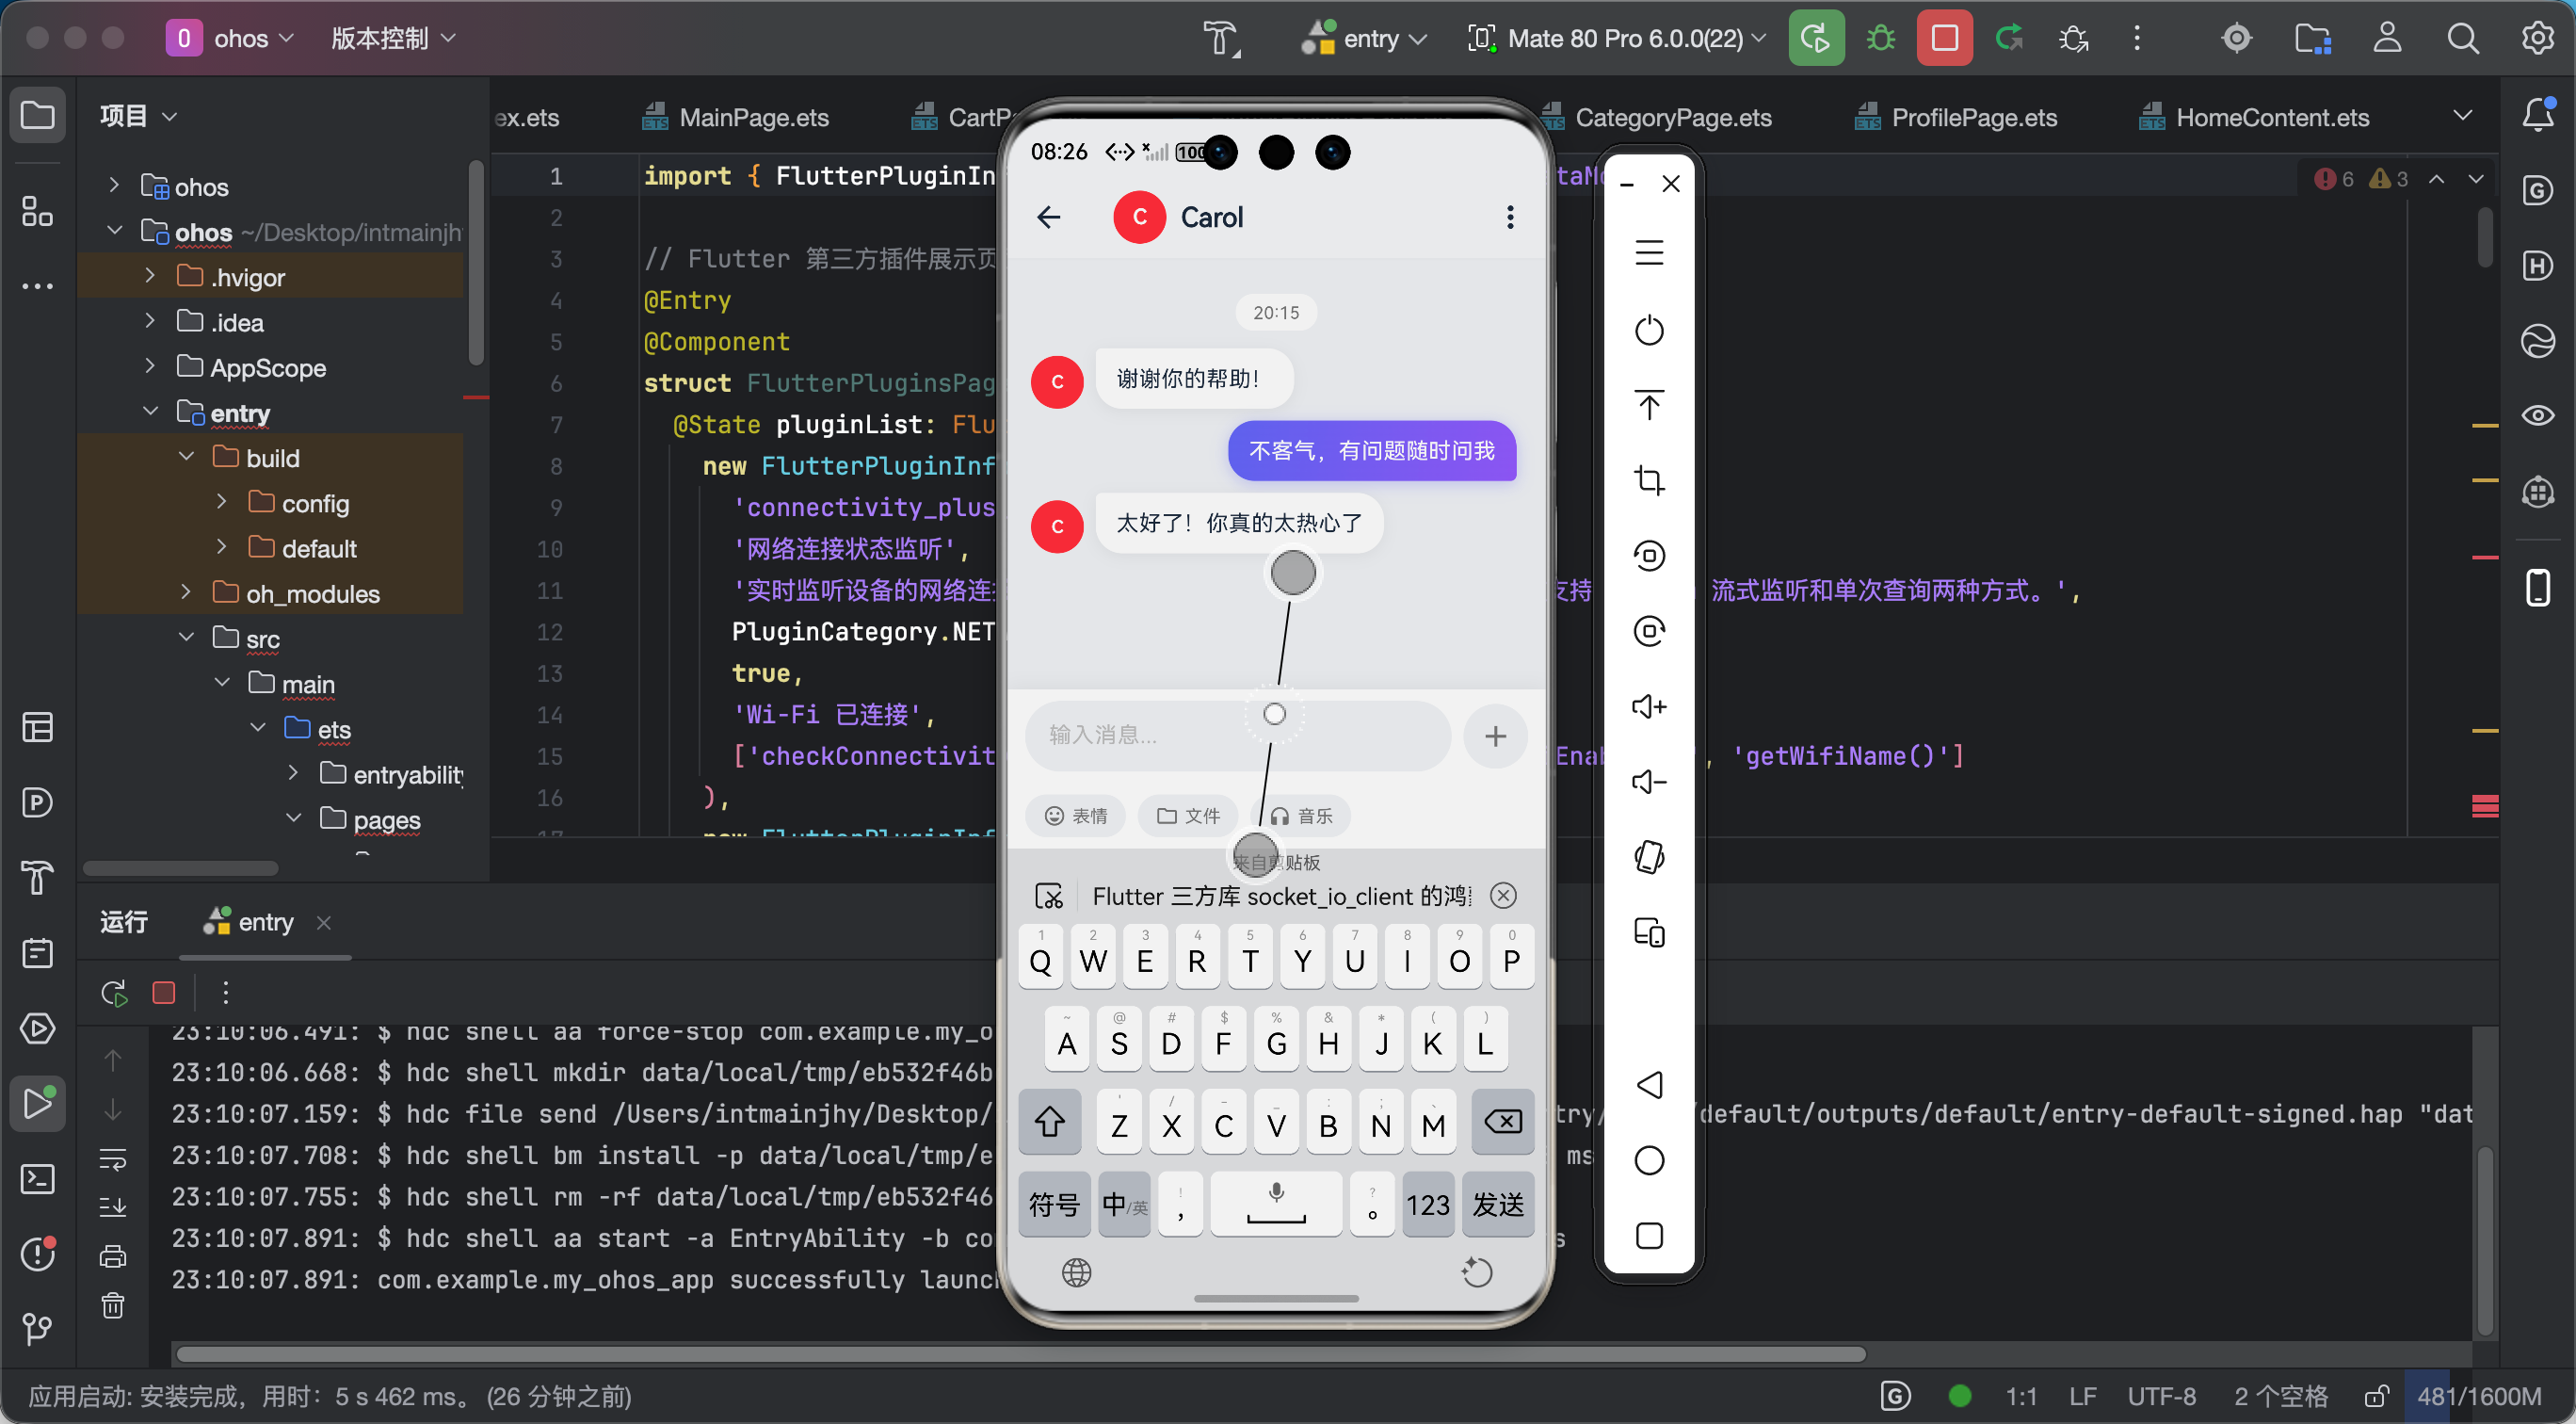Screen dimensions: 2576x1424
Task: Toggle soft-wrap icon in run console
Action: tap(113, 1160)
